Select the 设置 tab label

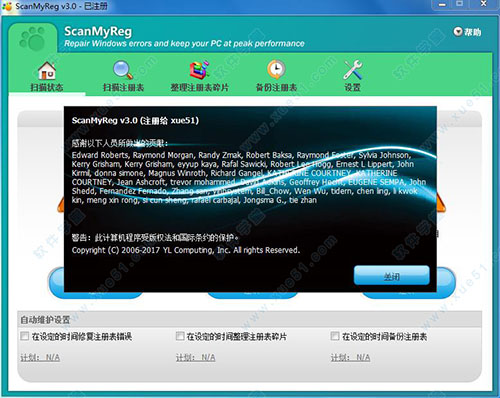(353, 87)
